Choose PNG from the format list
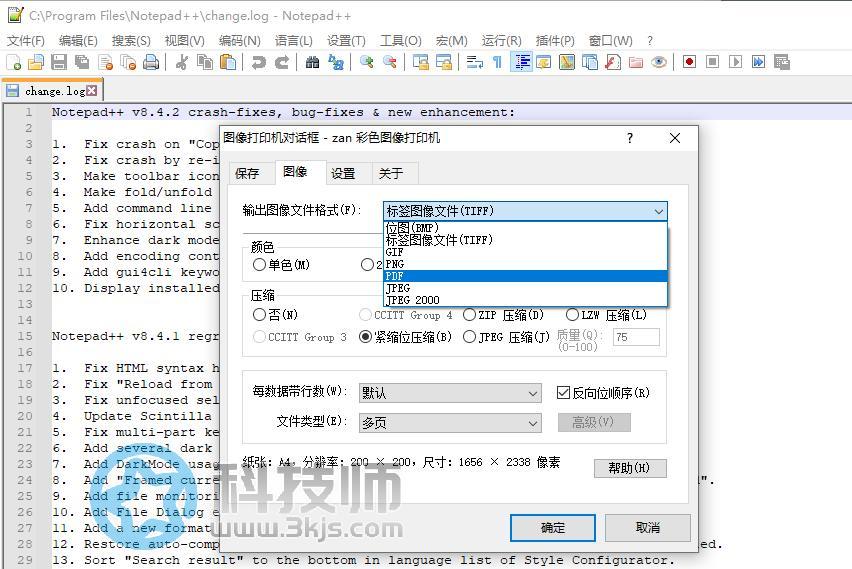This screenshot has width=852, height=569. click(x=525, y=264)
